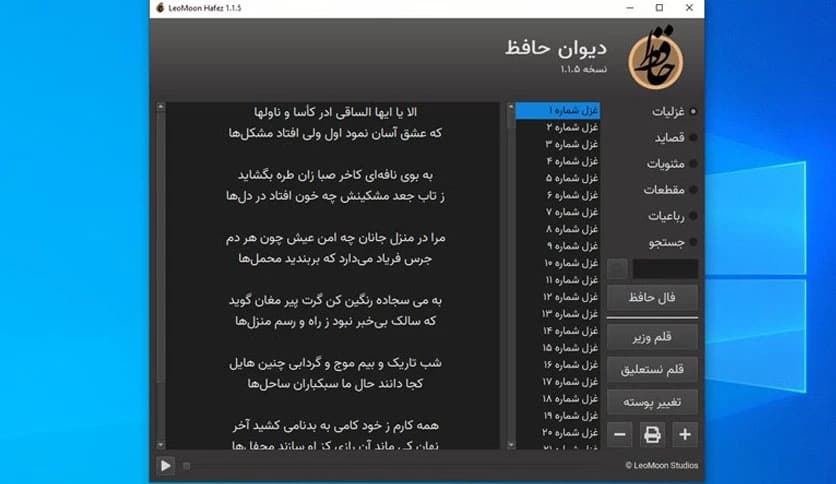The width and height of the screenshot is (836, 484).
Task: Select غزل شماره ۱۷ in list
Action: (558, 382)
